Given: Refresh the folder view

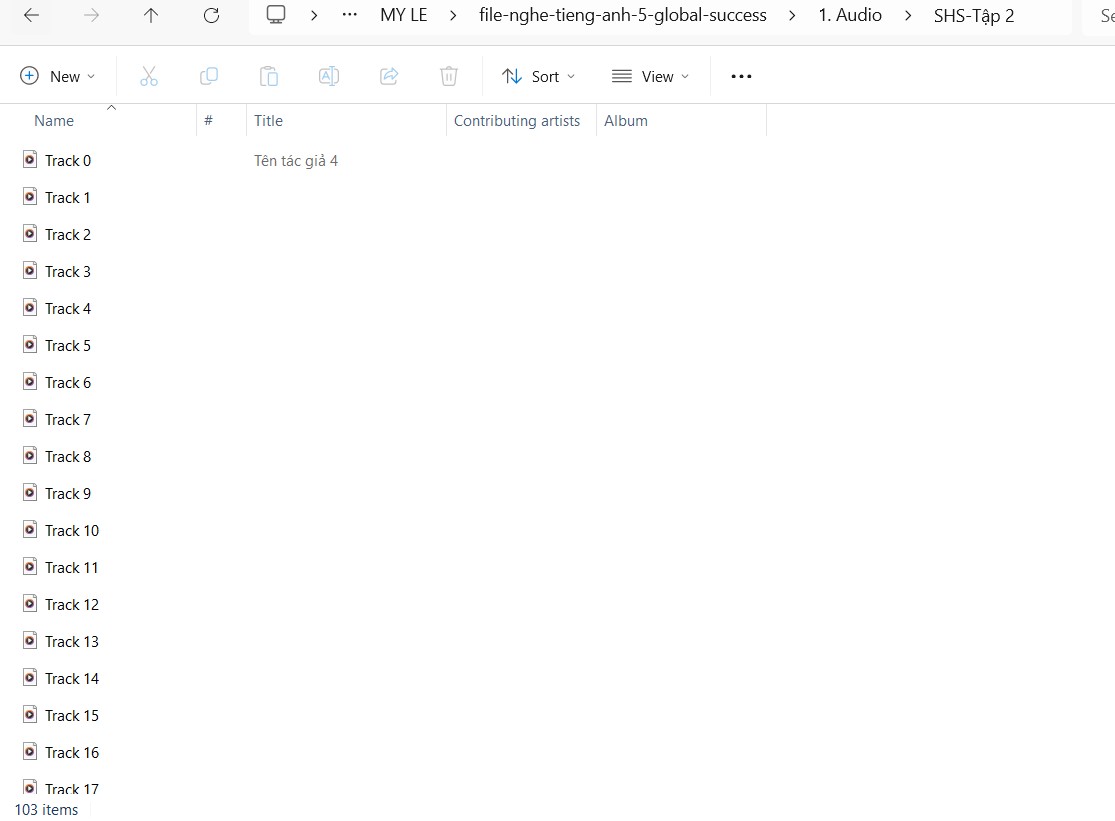Looking at the screenshot, I should coord(210,15).
